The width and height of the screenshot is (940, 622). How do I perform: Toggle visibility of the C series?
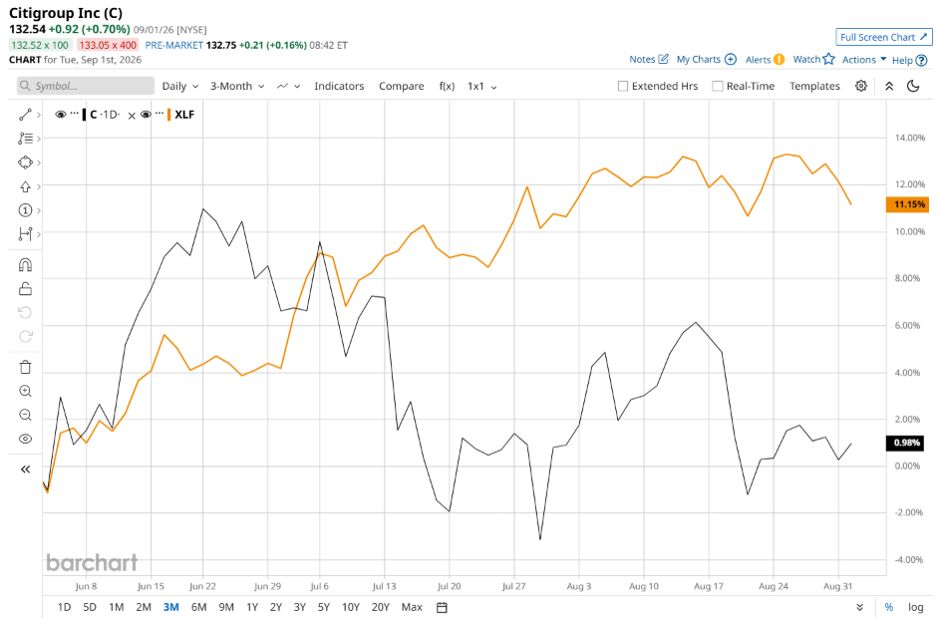tap(61, 114)
